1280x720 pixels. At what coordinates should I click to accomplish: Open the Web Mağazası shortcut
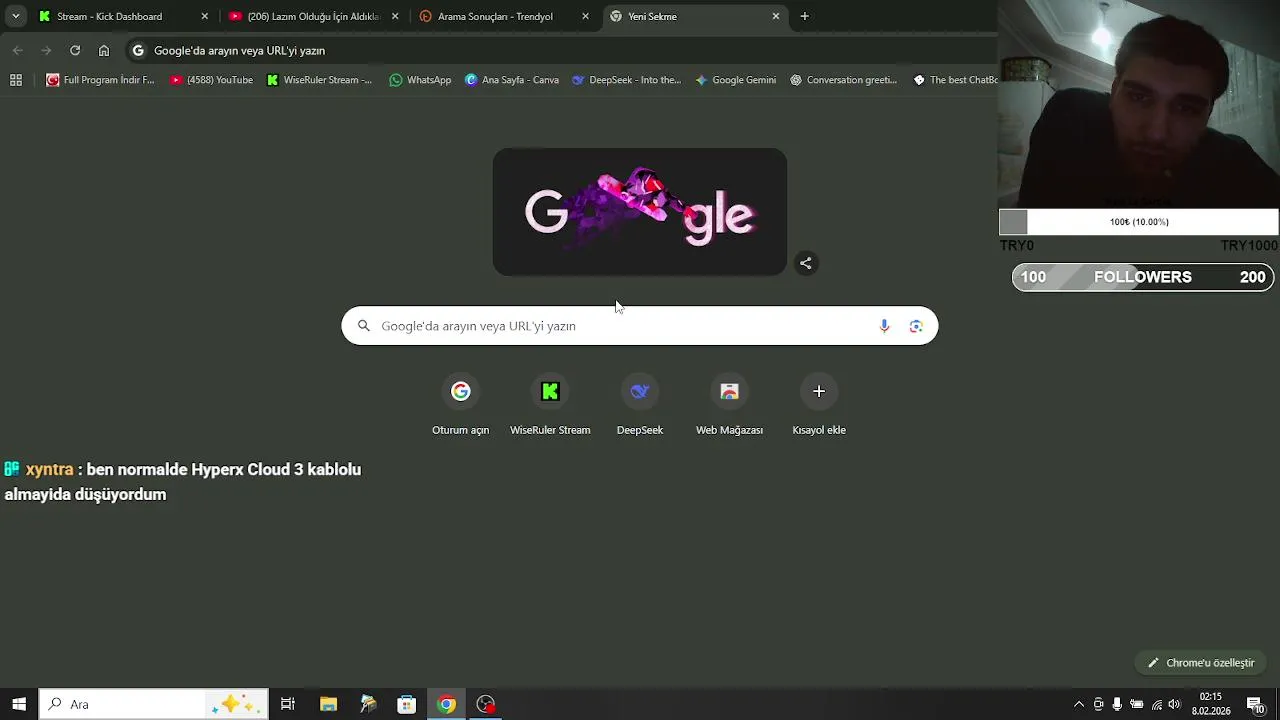pos(729,405)
